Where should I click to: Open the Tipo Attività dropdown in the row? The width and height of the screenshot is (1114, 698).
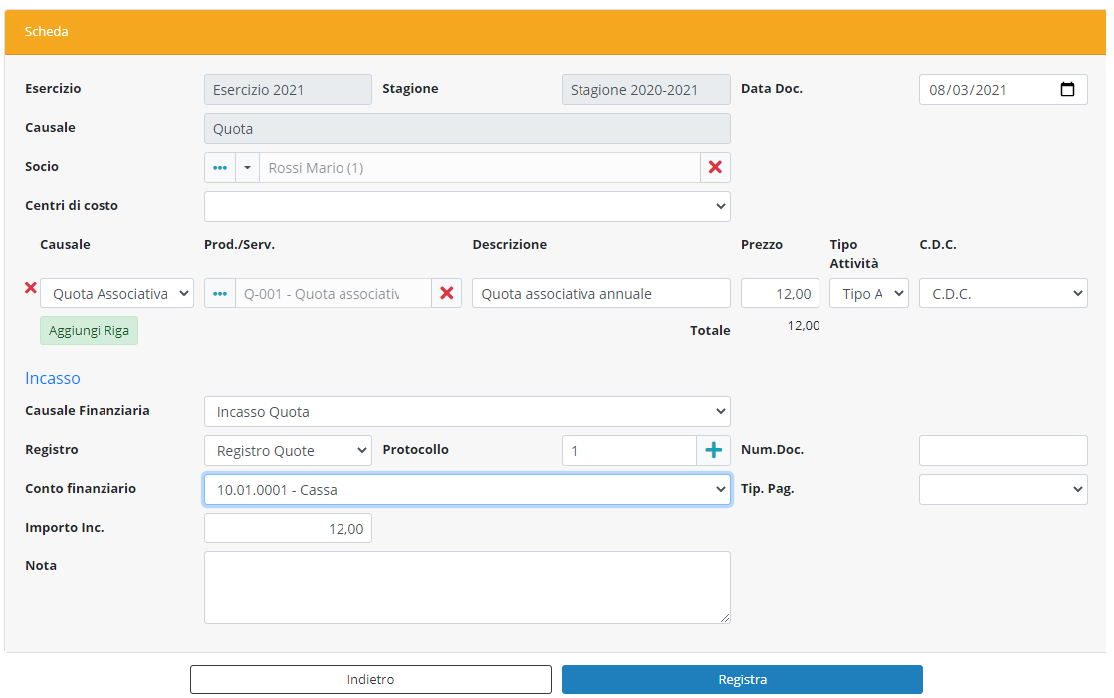coord(868,293)
